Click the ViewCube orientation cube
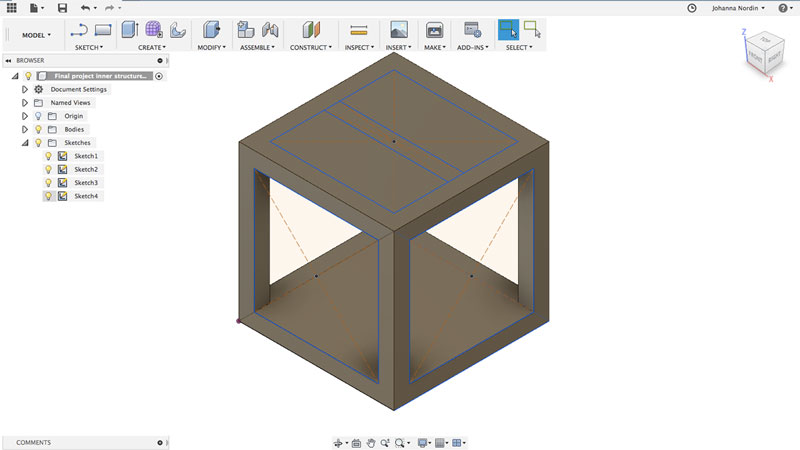800x450 pixels. coord(764,55)
